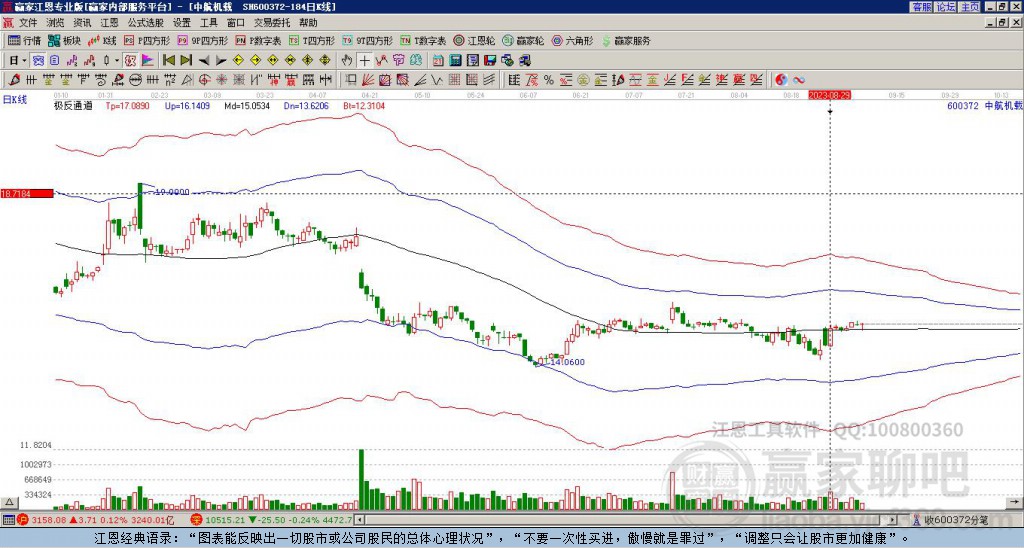Screen dimensions: 1024x548
Task: Open the 板块 sector view
Action: tap(64, 40)
